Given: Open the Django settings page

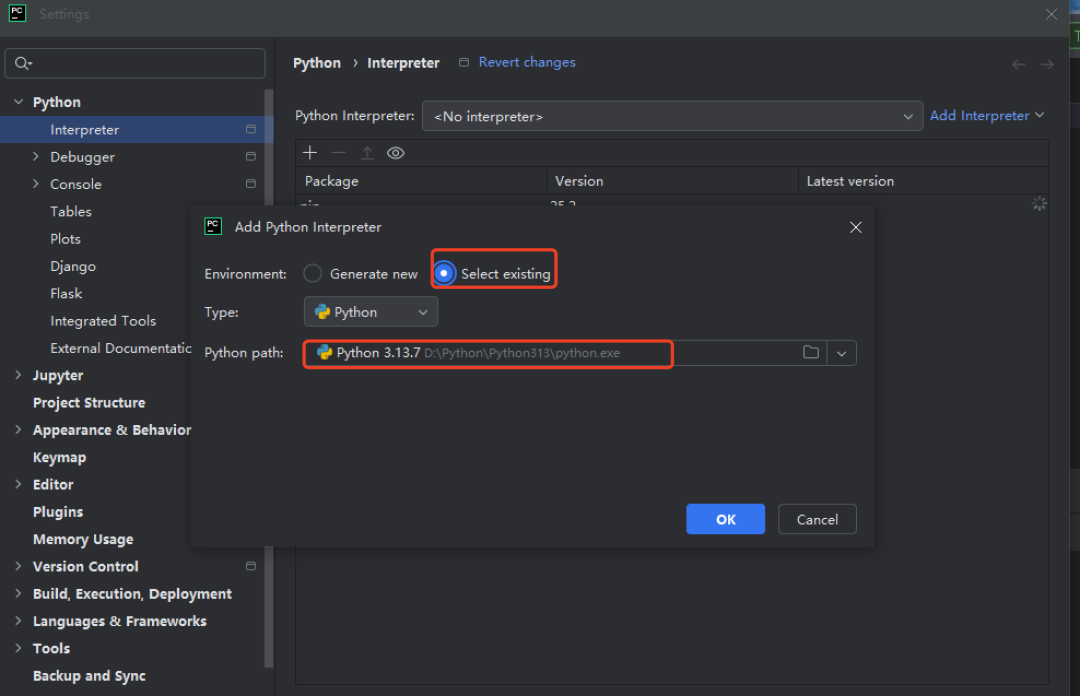Looking at the screenshot, I should [x=72, y=266].
